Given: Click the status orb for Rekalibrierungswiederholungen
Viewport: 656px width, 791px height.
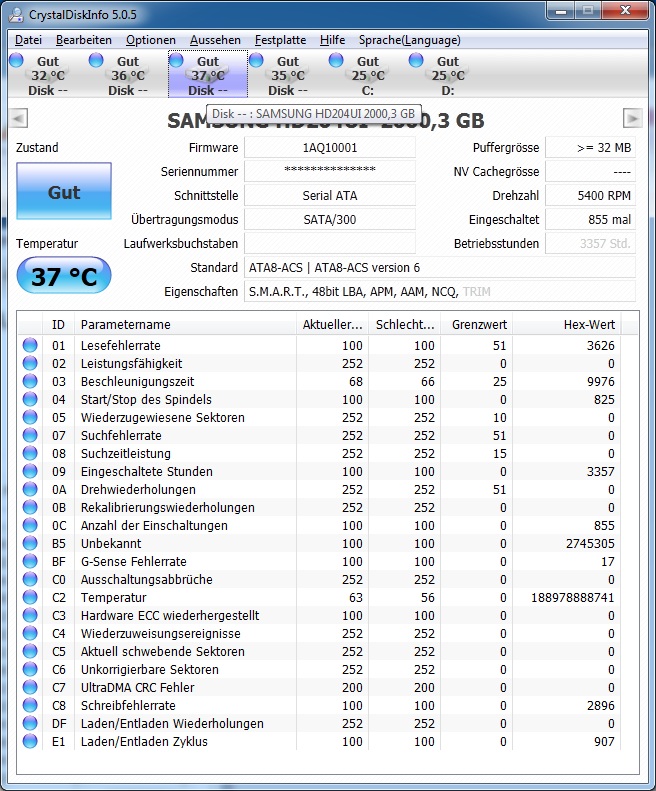Looking at the screenshot, I should [x=30, y=507].
